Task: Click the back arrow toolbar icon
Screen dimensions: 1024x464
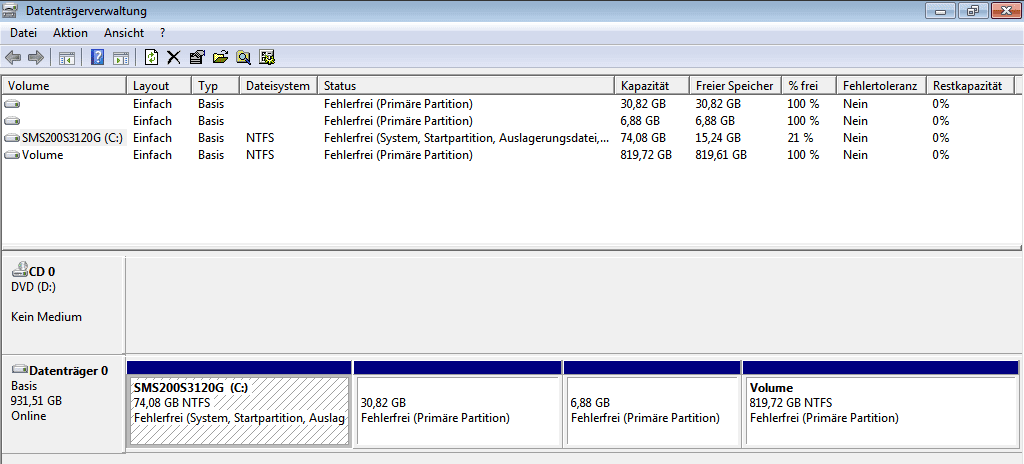Action: [13, 58]
